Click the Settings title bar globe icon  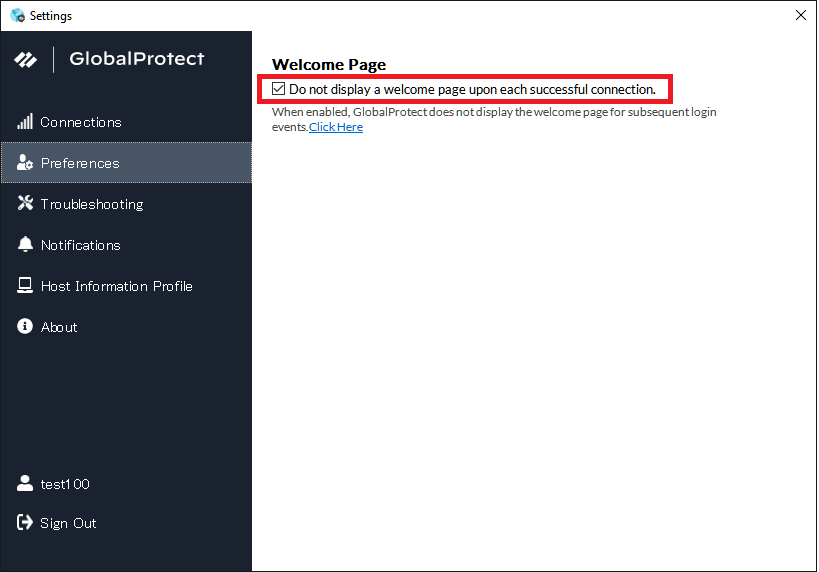17,16
